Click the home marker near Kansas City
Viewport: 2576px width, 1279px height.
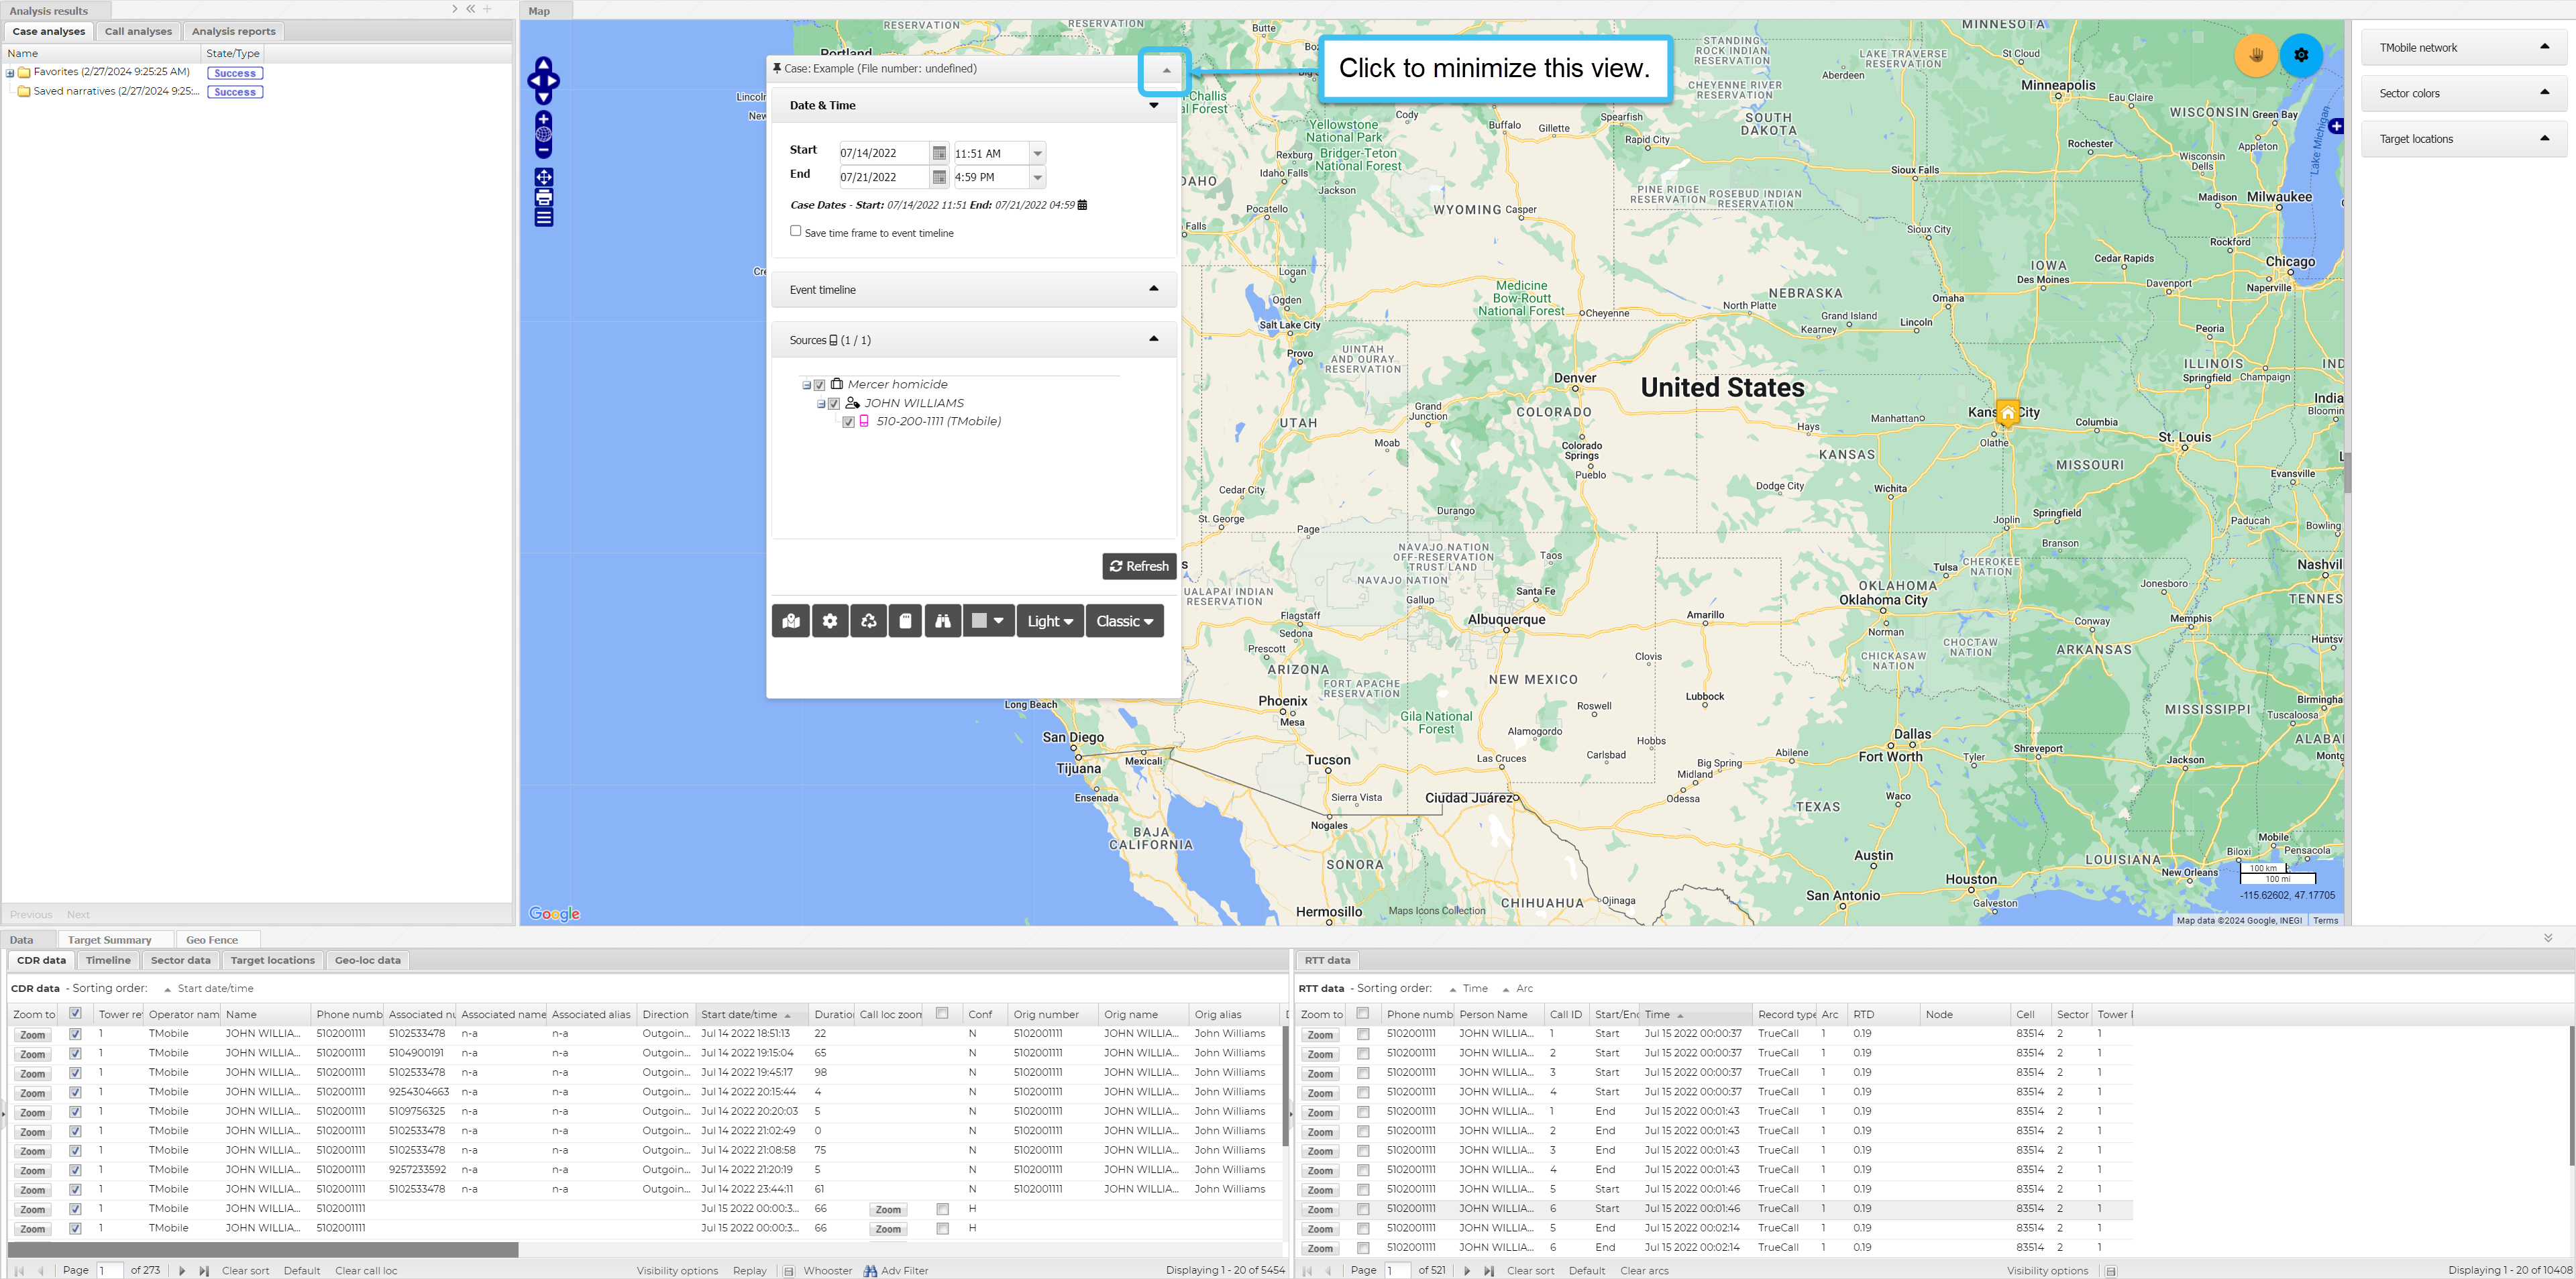(2007, 413)
